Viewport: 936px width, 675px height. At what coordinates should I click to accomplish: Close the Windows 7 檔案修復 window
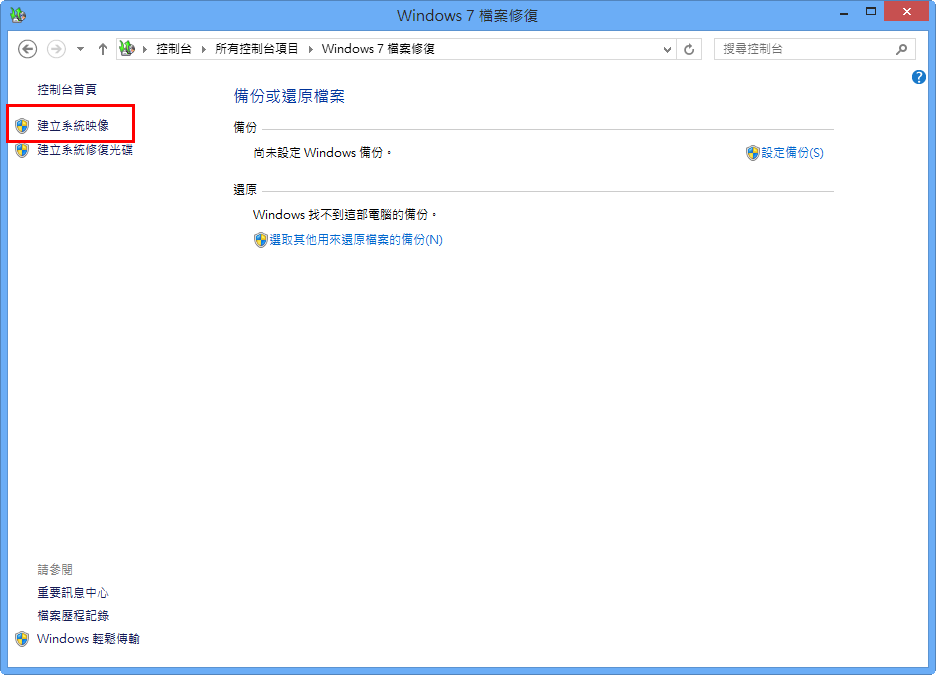pyautogui.click(x=906, y=11)
